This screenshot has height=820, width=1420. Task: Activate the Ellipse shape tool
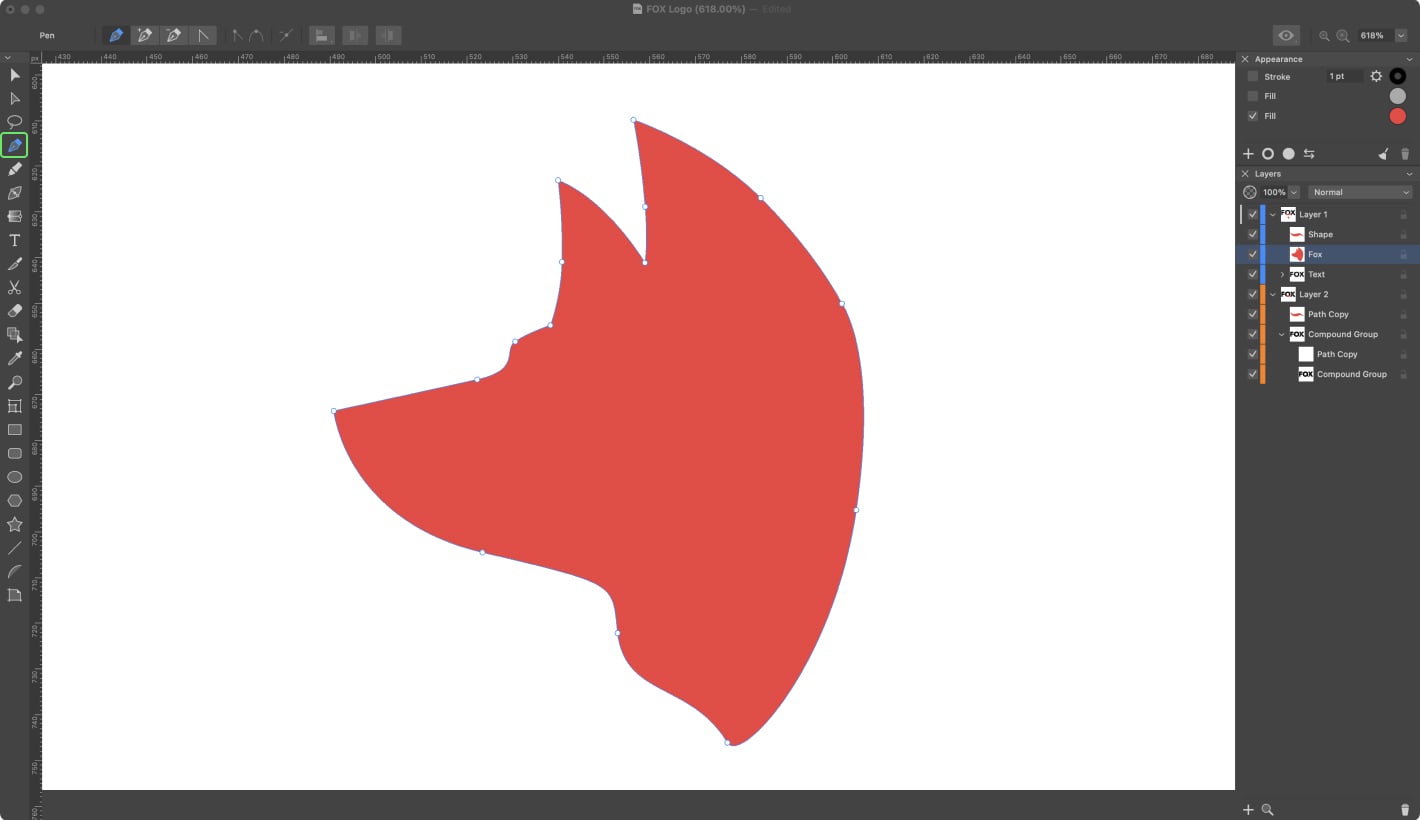tap(14, 477)
